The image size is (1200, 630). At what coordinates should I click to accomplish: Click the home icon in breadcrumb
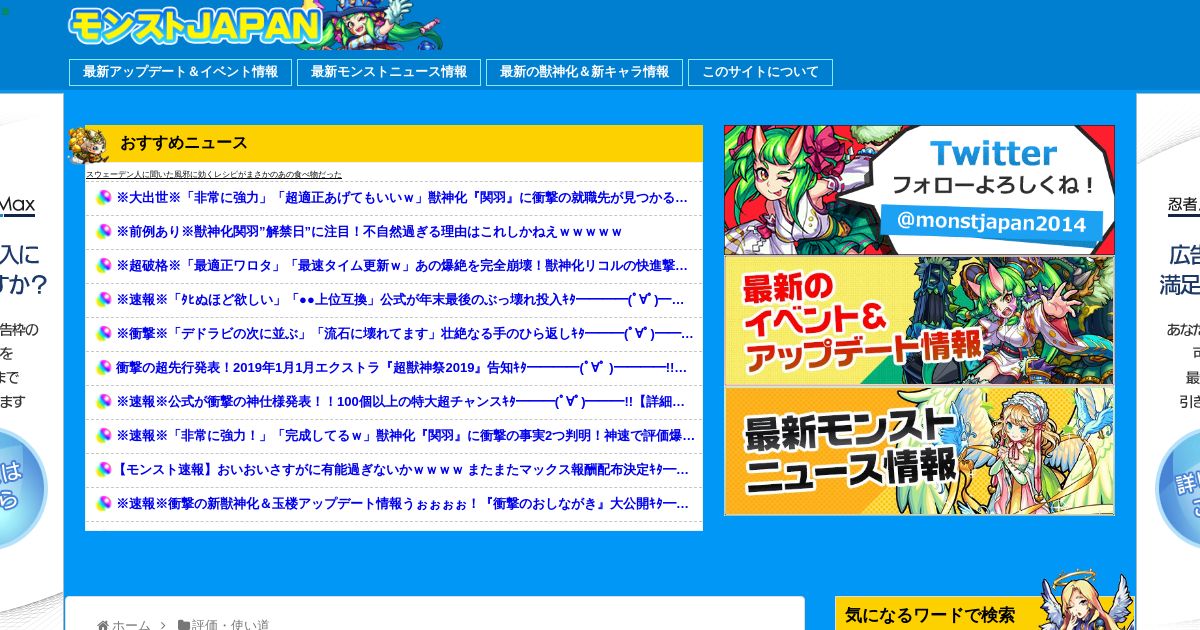point(103,626)
